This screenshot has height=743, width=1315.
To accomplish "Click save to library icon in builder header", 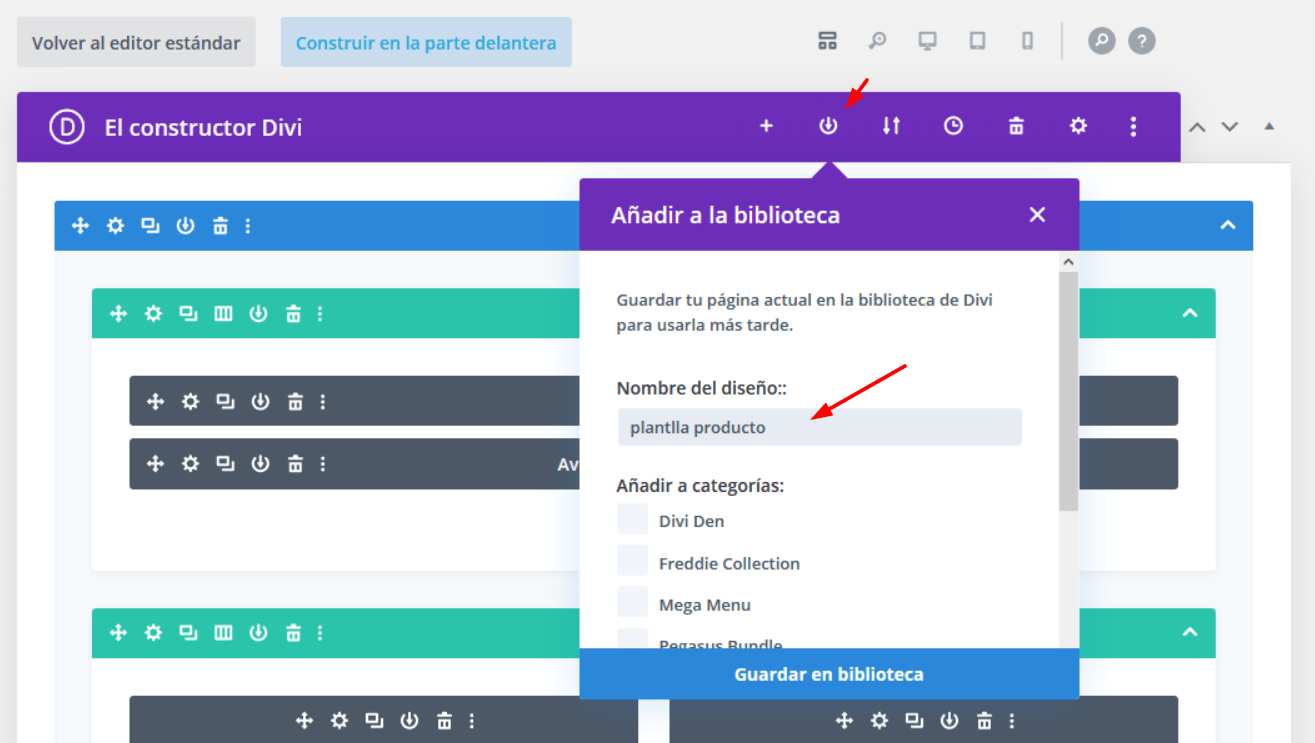I will [828, 126].
